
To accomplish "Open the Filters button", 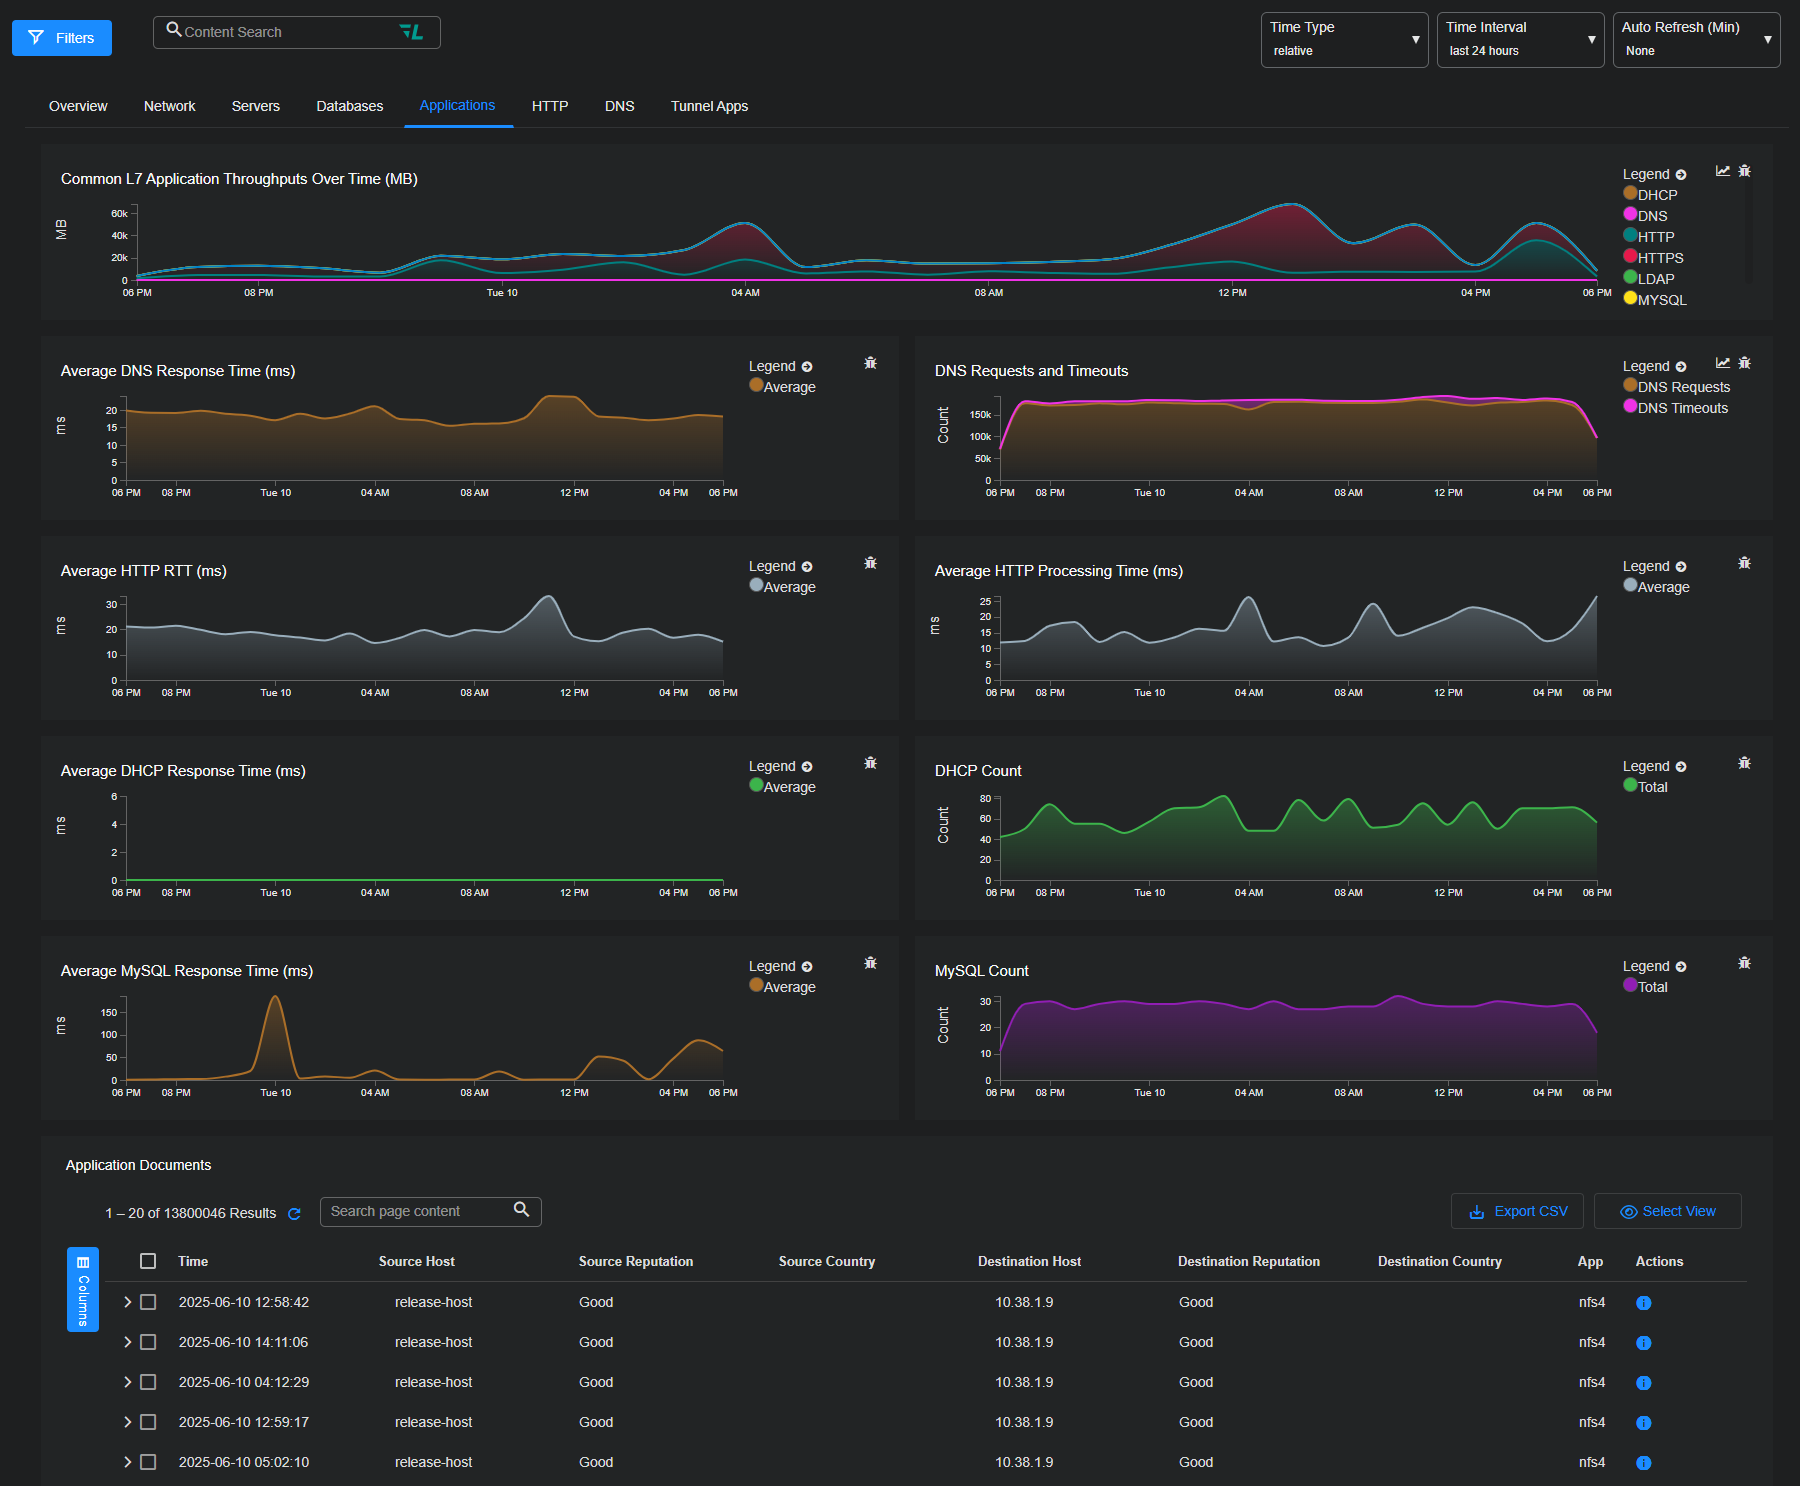I will (62, 38).
